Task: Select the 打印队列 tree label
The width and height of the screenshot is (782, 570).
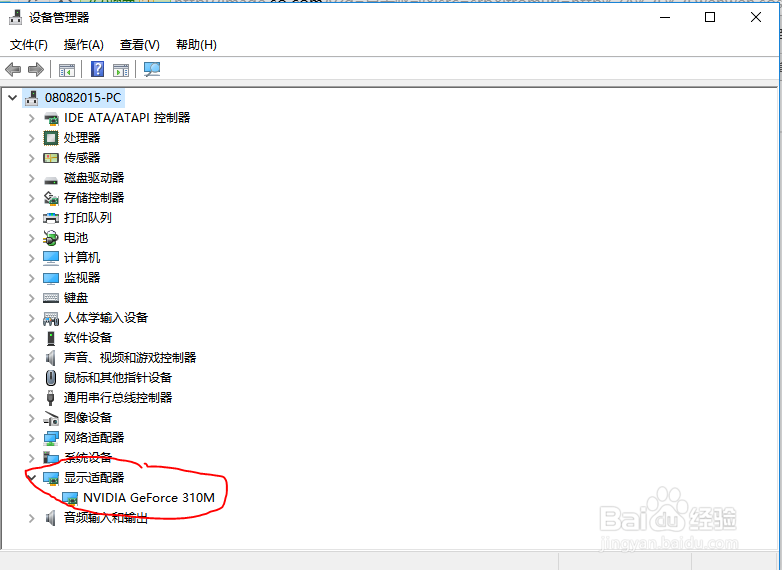Action: (88, 218)
